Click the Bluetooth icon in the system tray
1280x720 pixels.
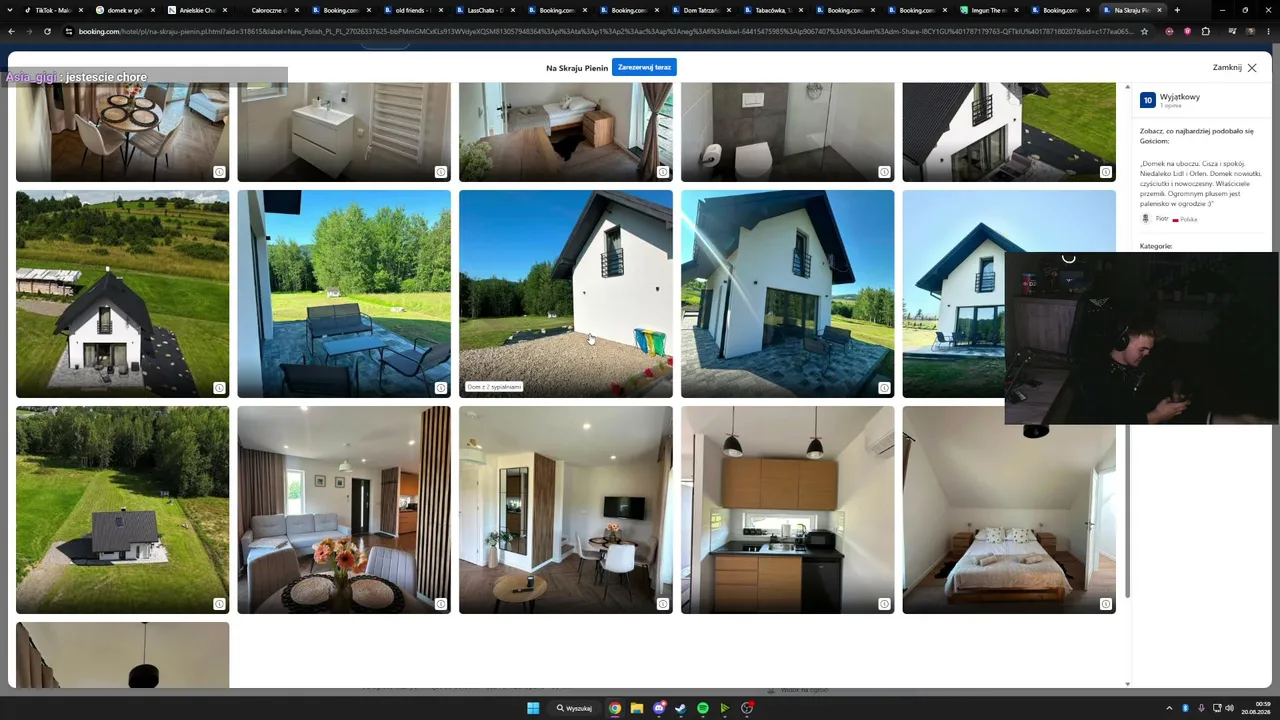pyautogui.click(x=1185, y=708)
